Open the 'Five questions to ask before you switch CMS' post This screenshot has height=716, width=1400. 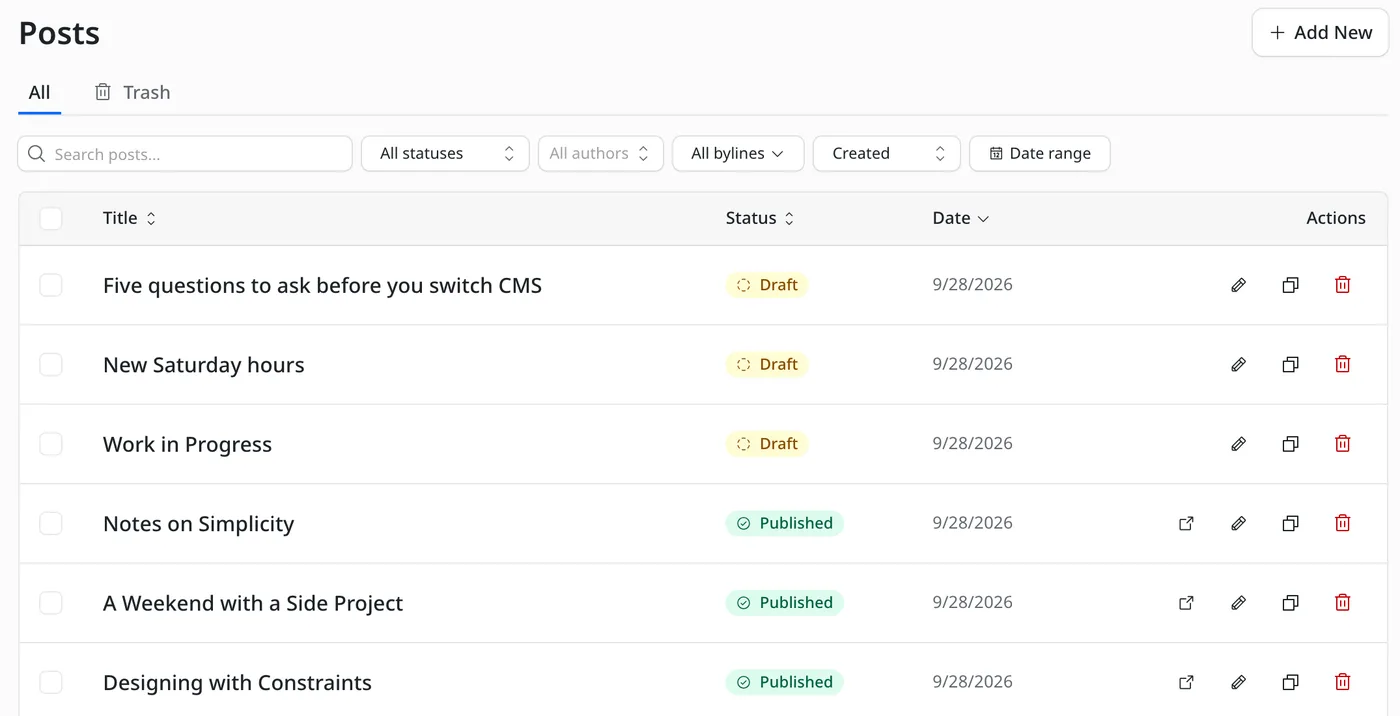coord(322,286)
